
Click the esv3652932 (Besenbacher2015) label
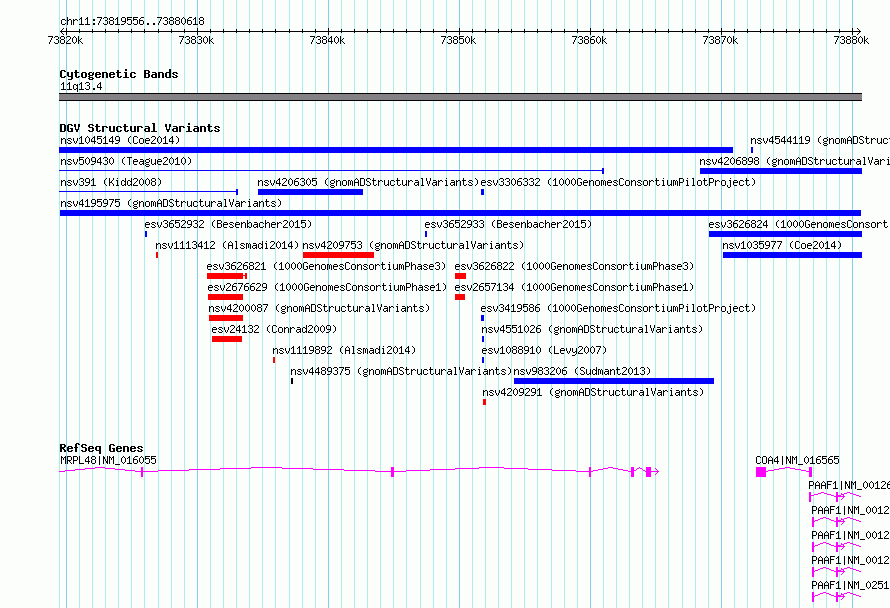[228, 224]
